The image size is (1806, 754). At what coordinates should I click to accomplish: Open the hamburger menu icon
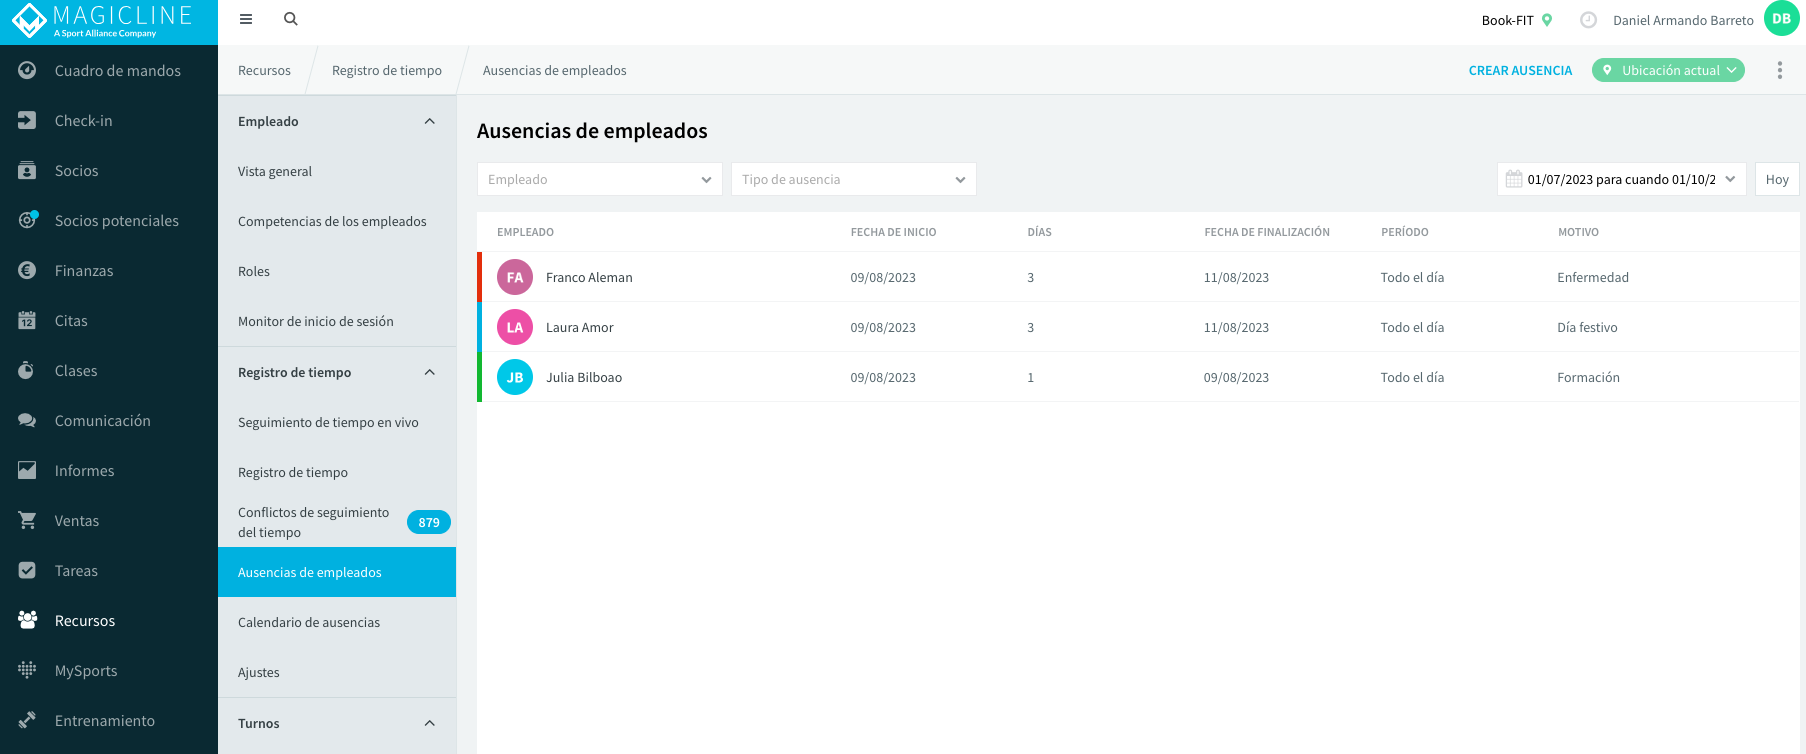point(246,19)
